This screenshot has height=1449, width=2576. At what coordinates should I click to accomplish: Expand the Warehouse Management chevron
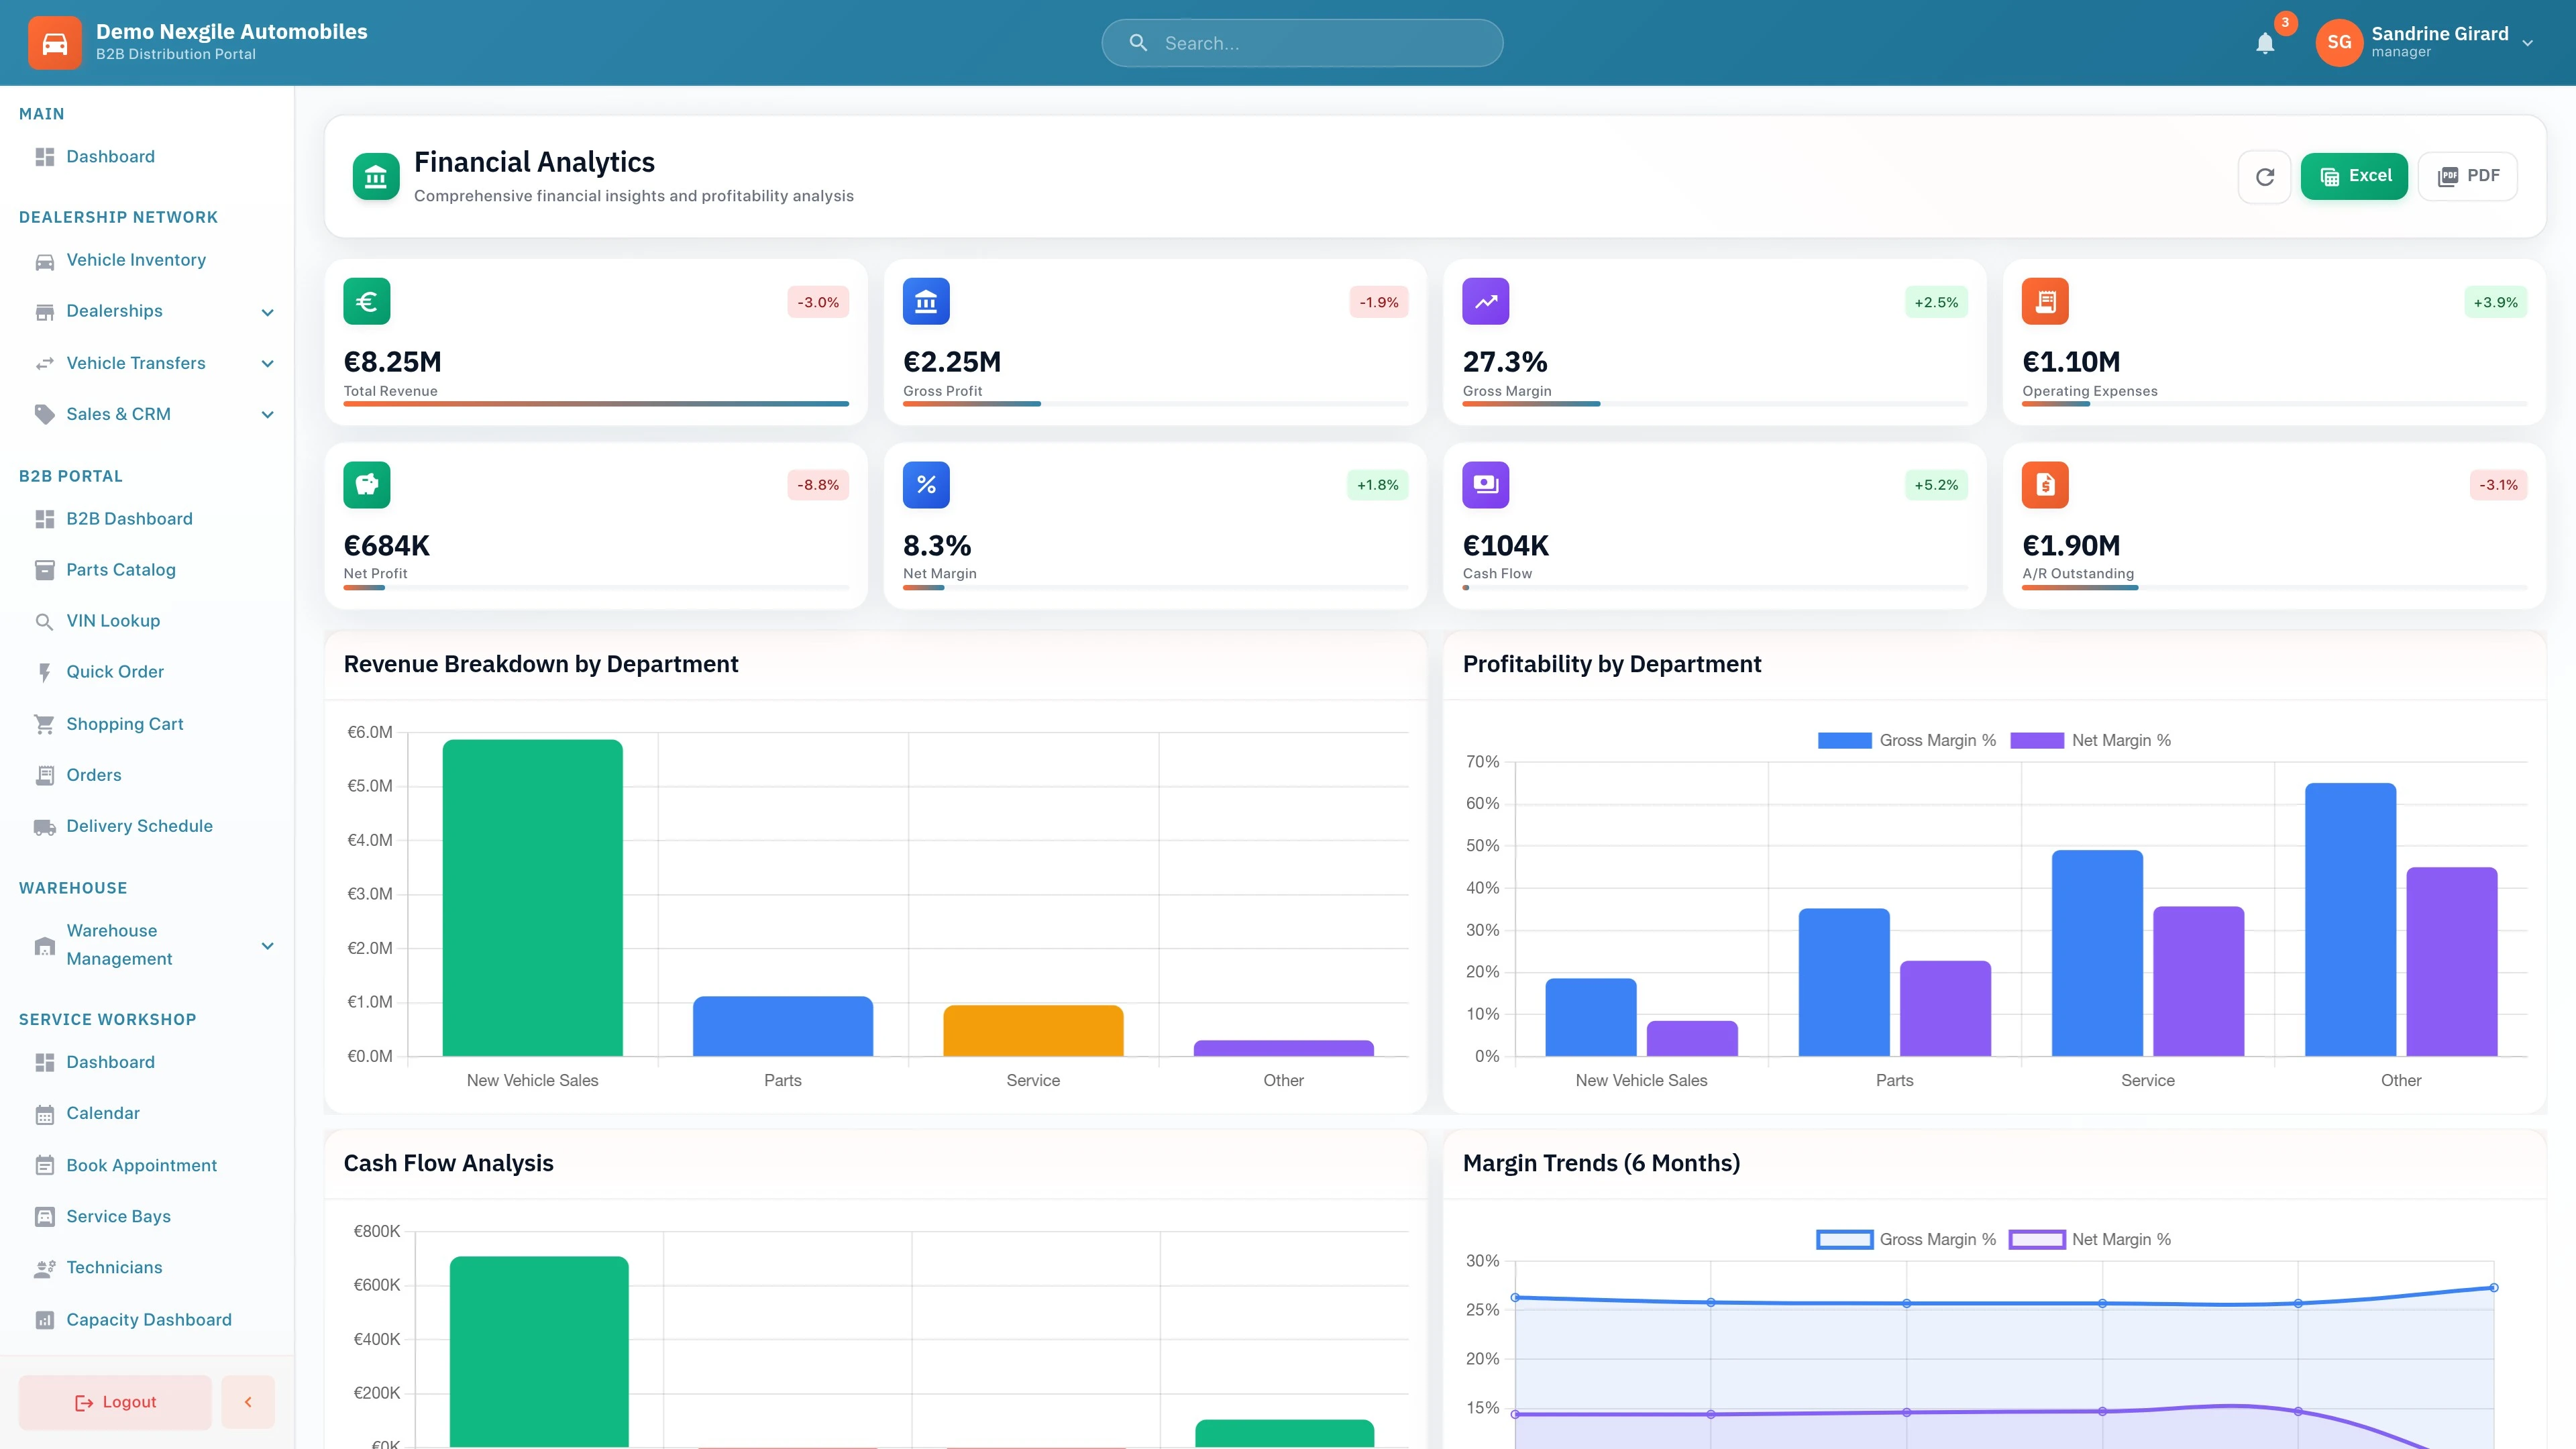267,946
